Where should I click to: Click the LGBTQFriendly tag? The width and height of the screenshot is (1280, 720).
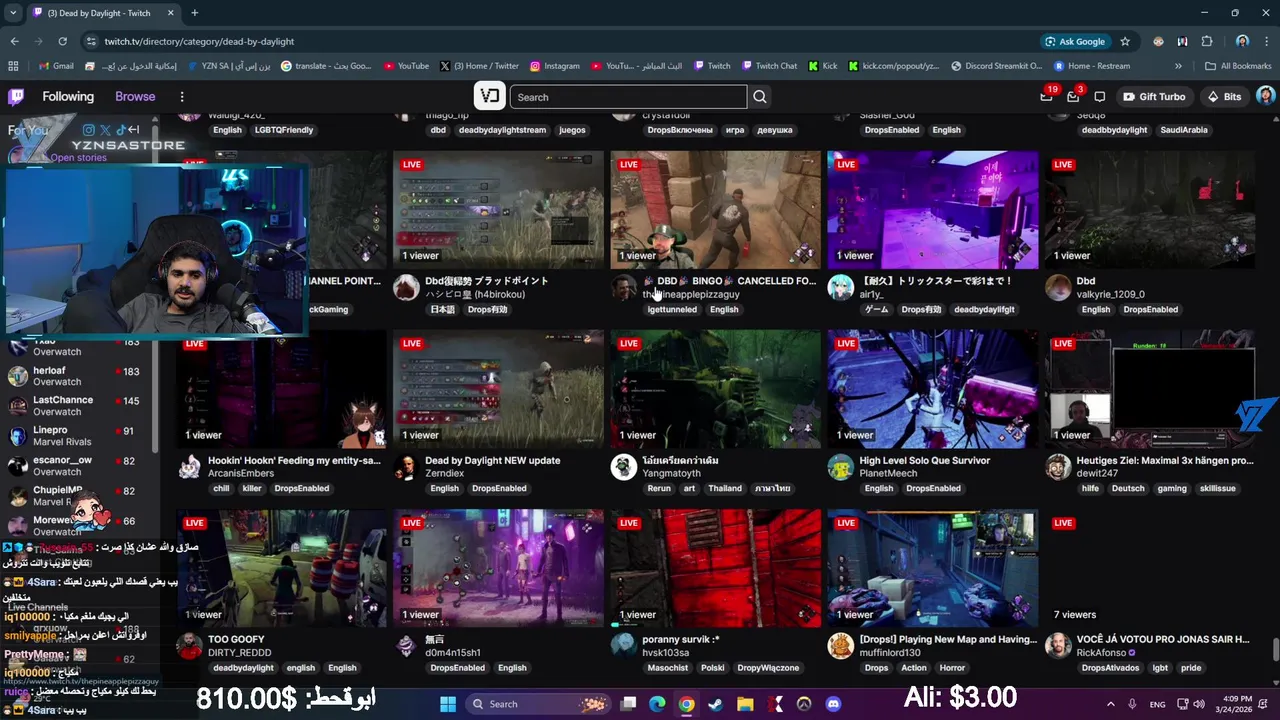tap(284, 130)
